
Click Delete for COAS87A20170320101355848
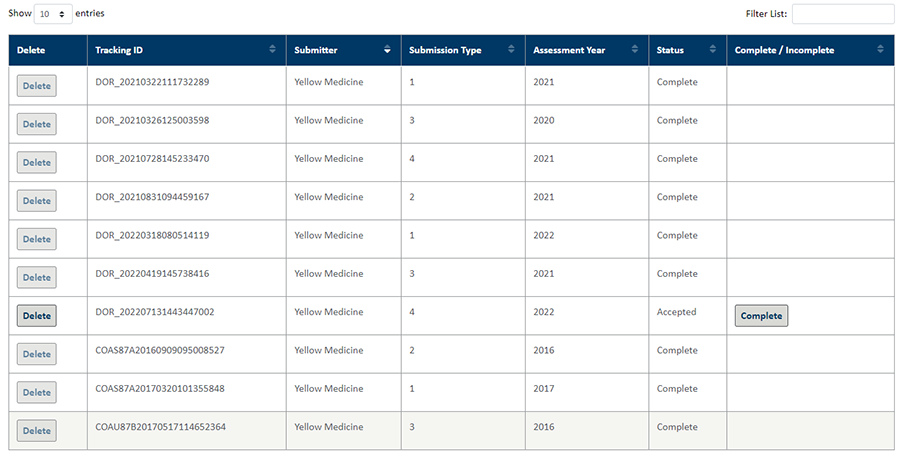coord(37,393)
